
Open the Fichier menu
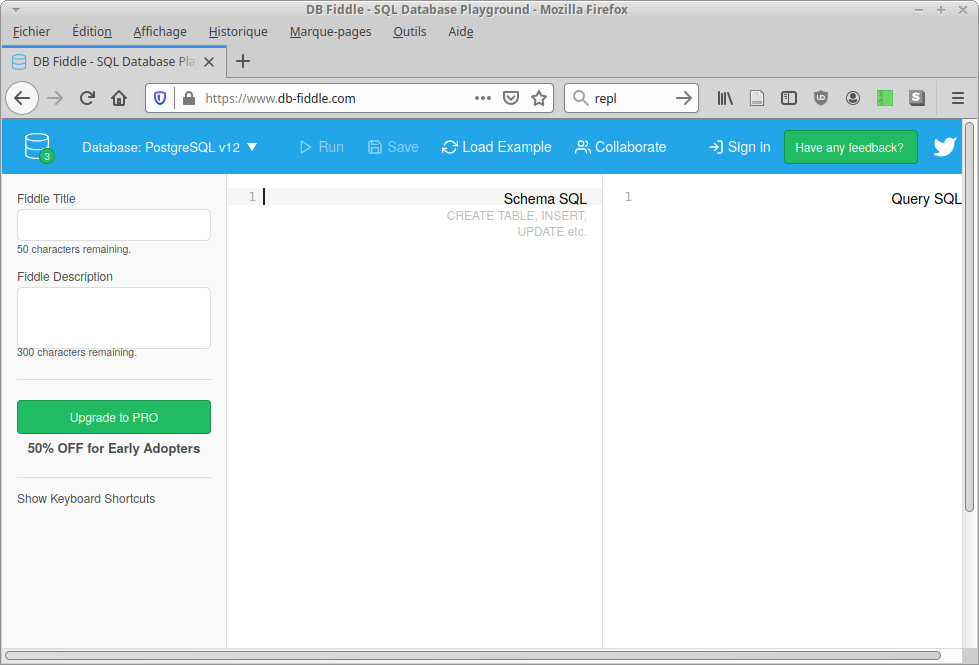31,32
